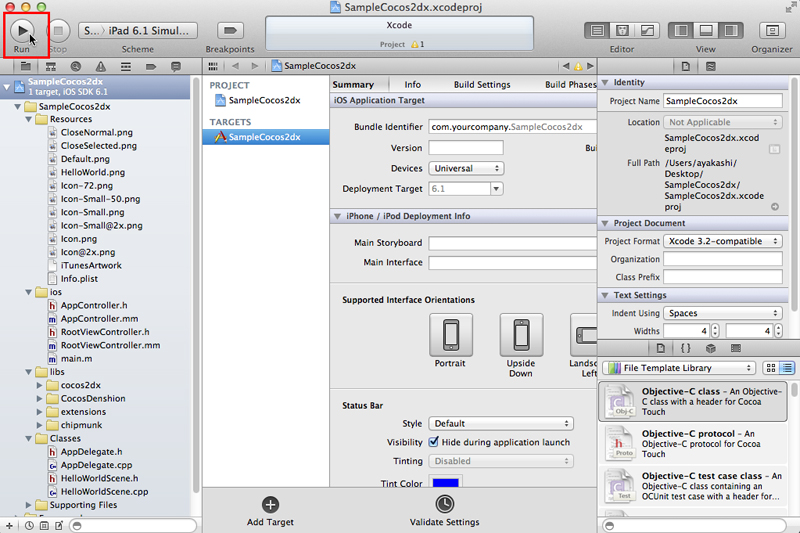Image resolution: width=800 pixels, height=533 pixels.
Task: Click the Main Storyboard field
Action: click(x=512, y=243)
